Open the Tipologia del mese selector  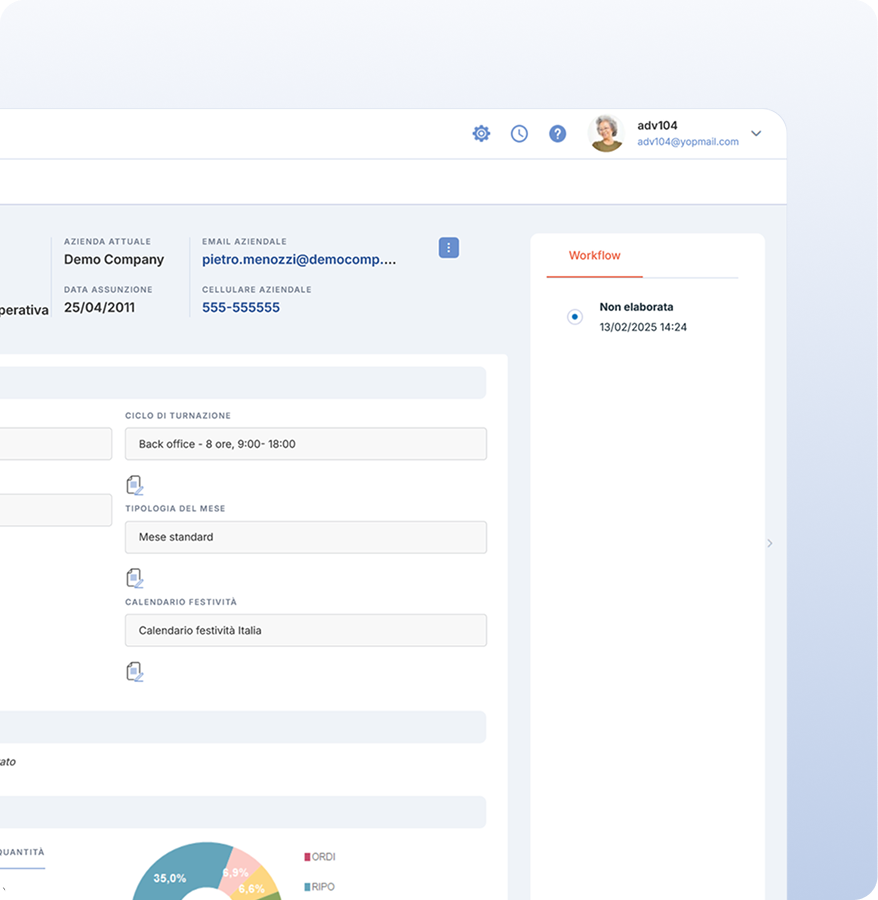tap(305, 537)
